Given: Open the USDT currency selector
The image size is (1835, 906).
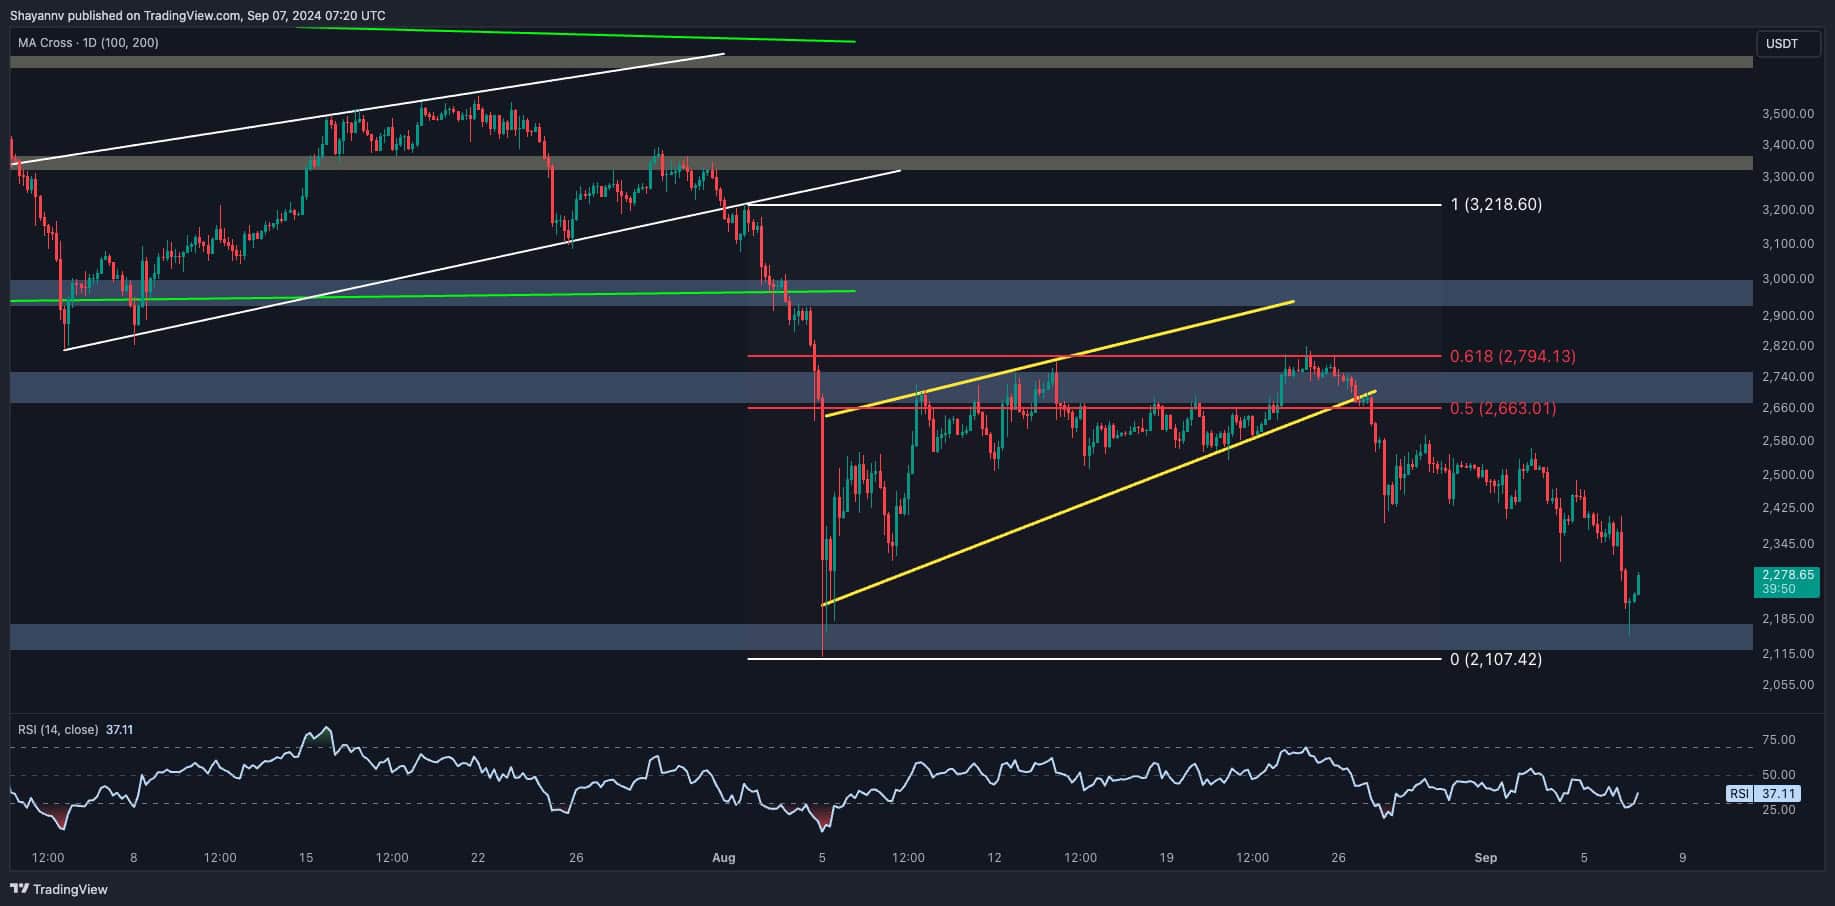Looking at the screenshot, I should coord(1786,44).
